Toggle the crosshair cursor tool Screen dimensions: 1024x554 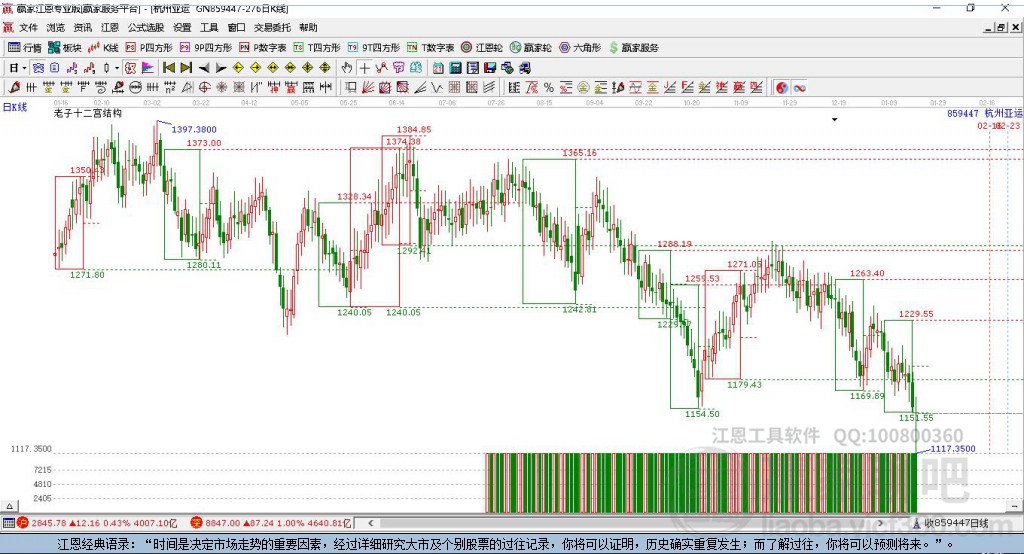pyautogui.click(x=364, y=68)
